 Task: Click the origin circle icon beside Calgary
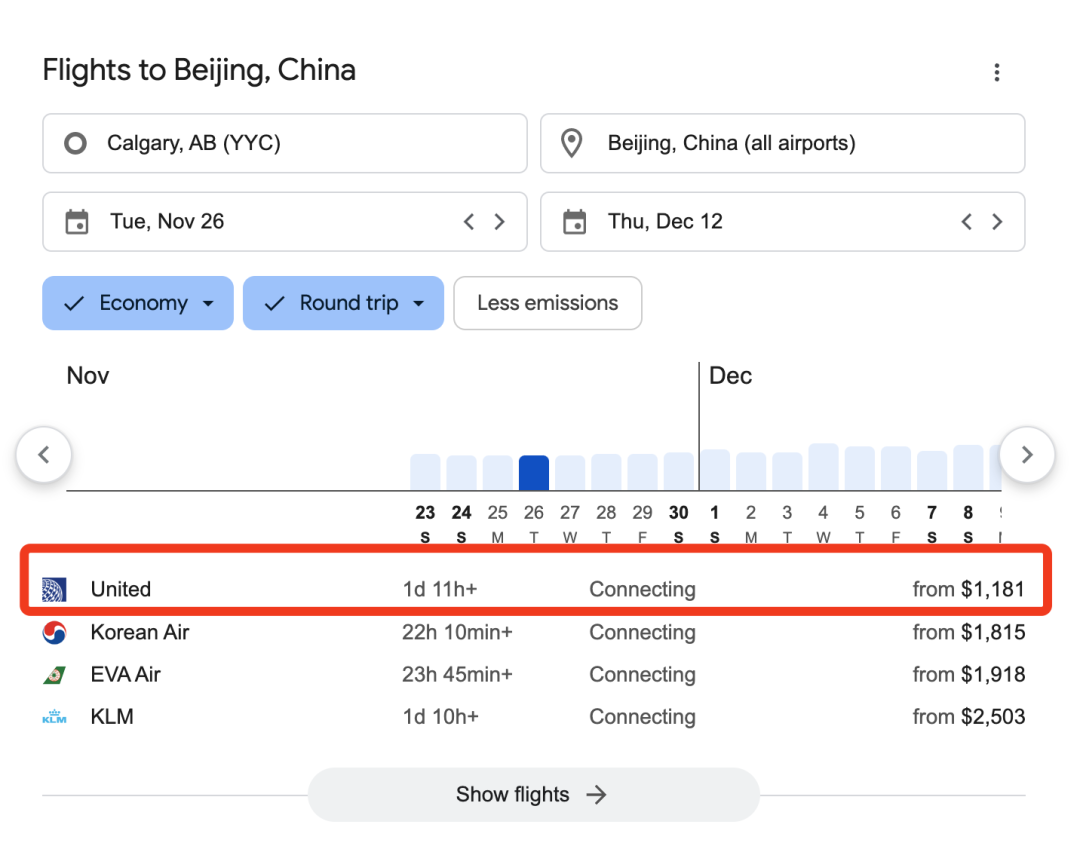(75, 143)
